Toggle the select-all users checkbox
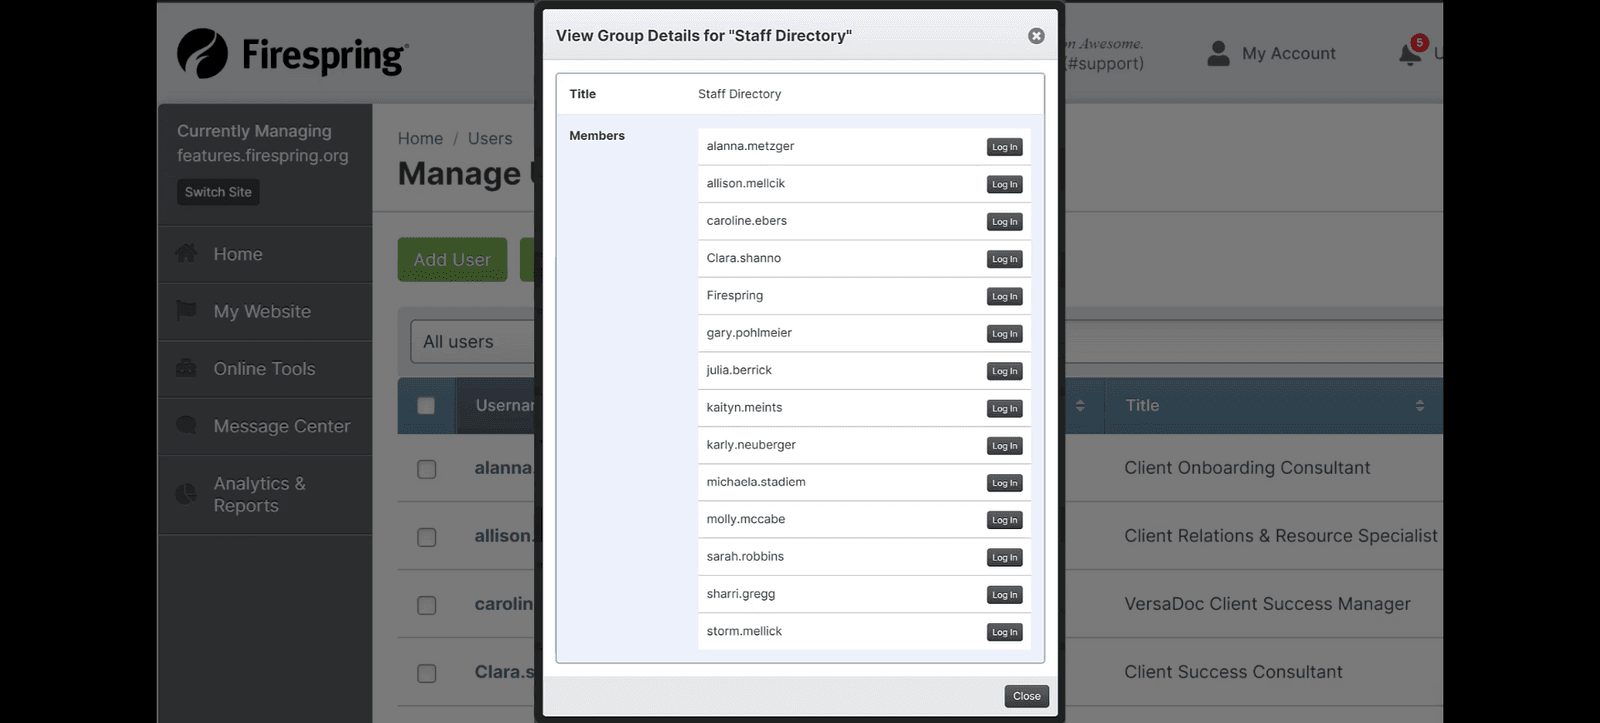 coord(426,406)
